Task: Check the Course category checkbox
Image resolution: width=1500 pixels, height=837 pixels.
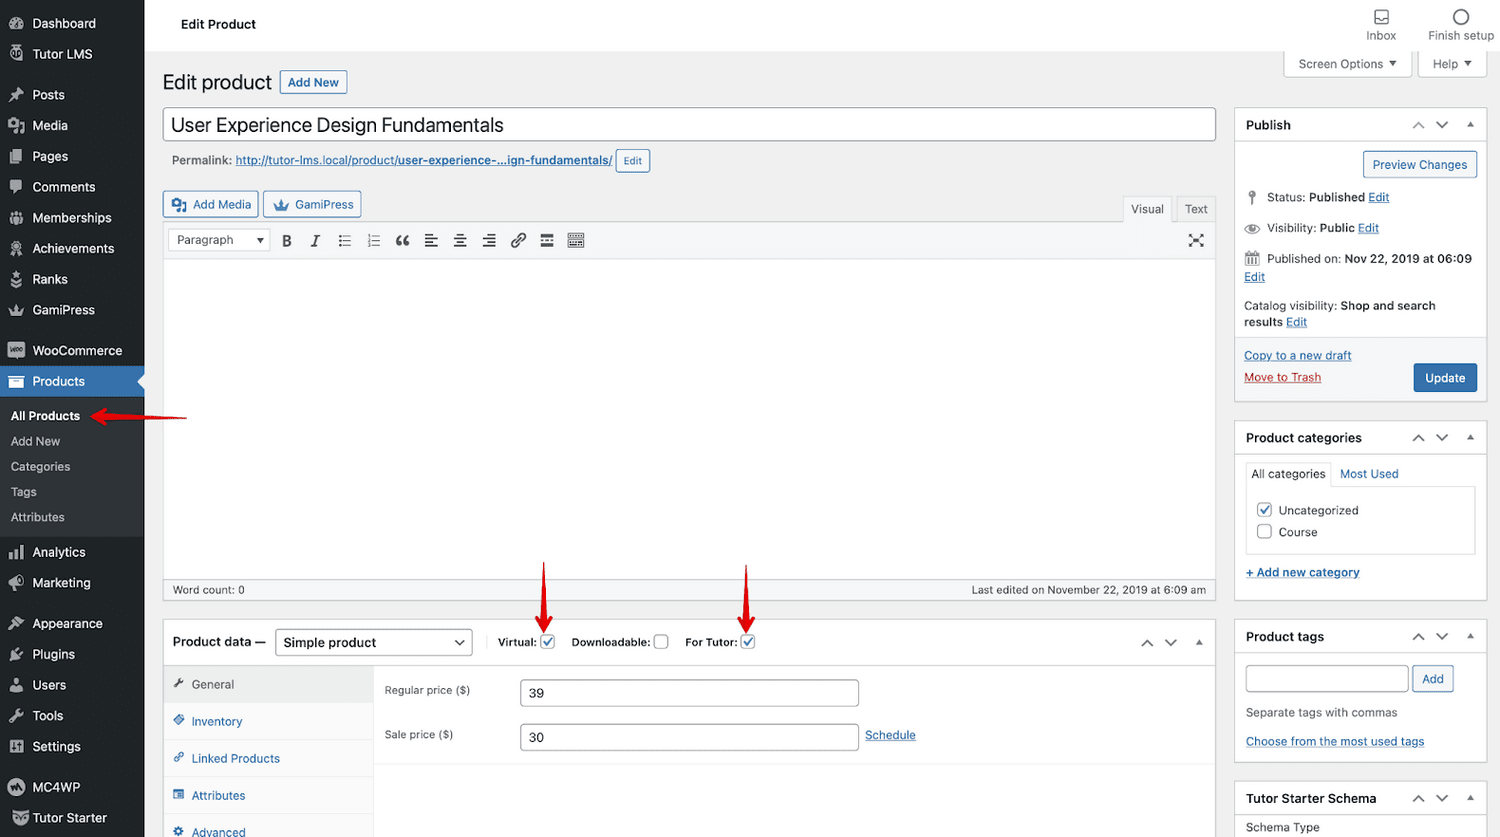Action: (1264, 532)
